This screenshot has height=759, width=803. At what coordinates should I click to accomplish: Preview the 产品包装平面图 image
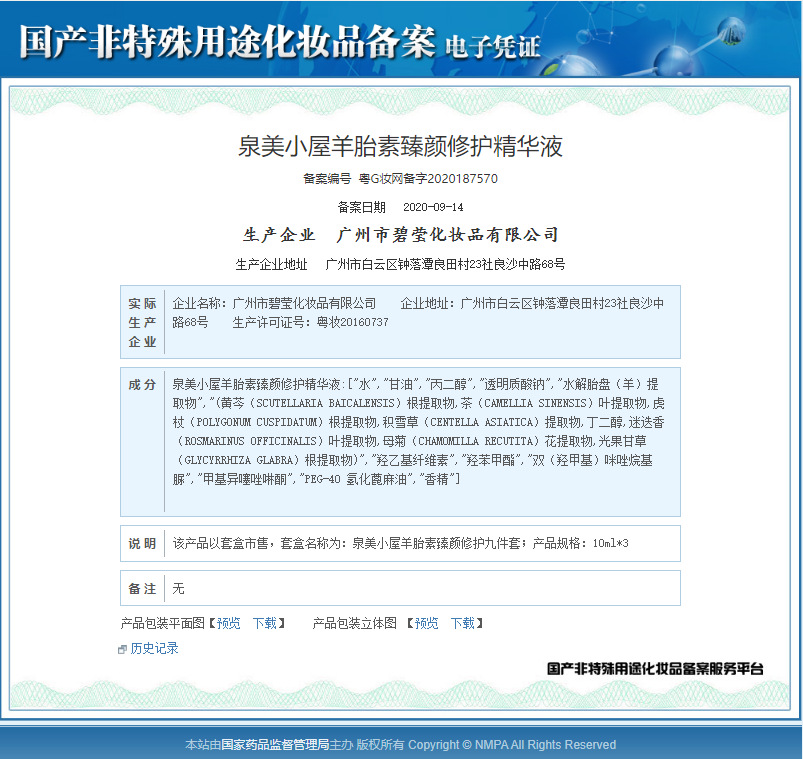(x=228, y=623)
